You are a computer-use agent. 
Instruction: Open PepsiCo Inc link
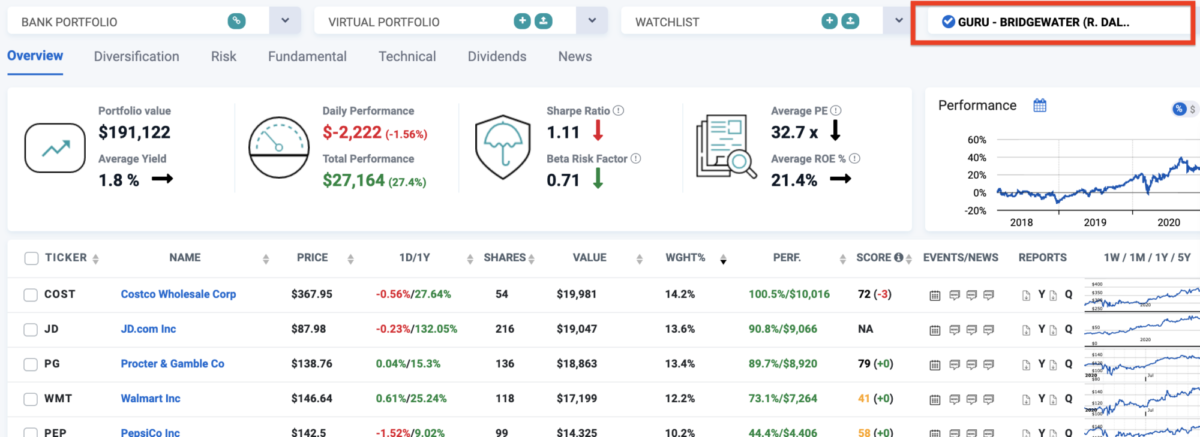point(152,431)
